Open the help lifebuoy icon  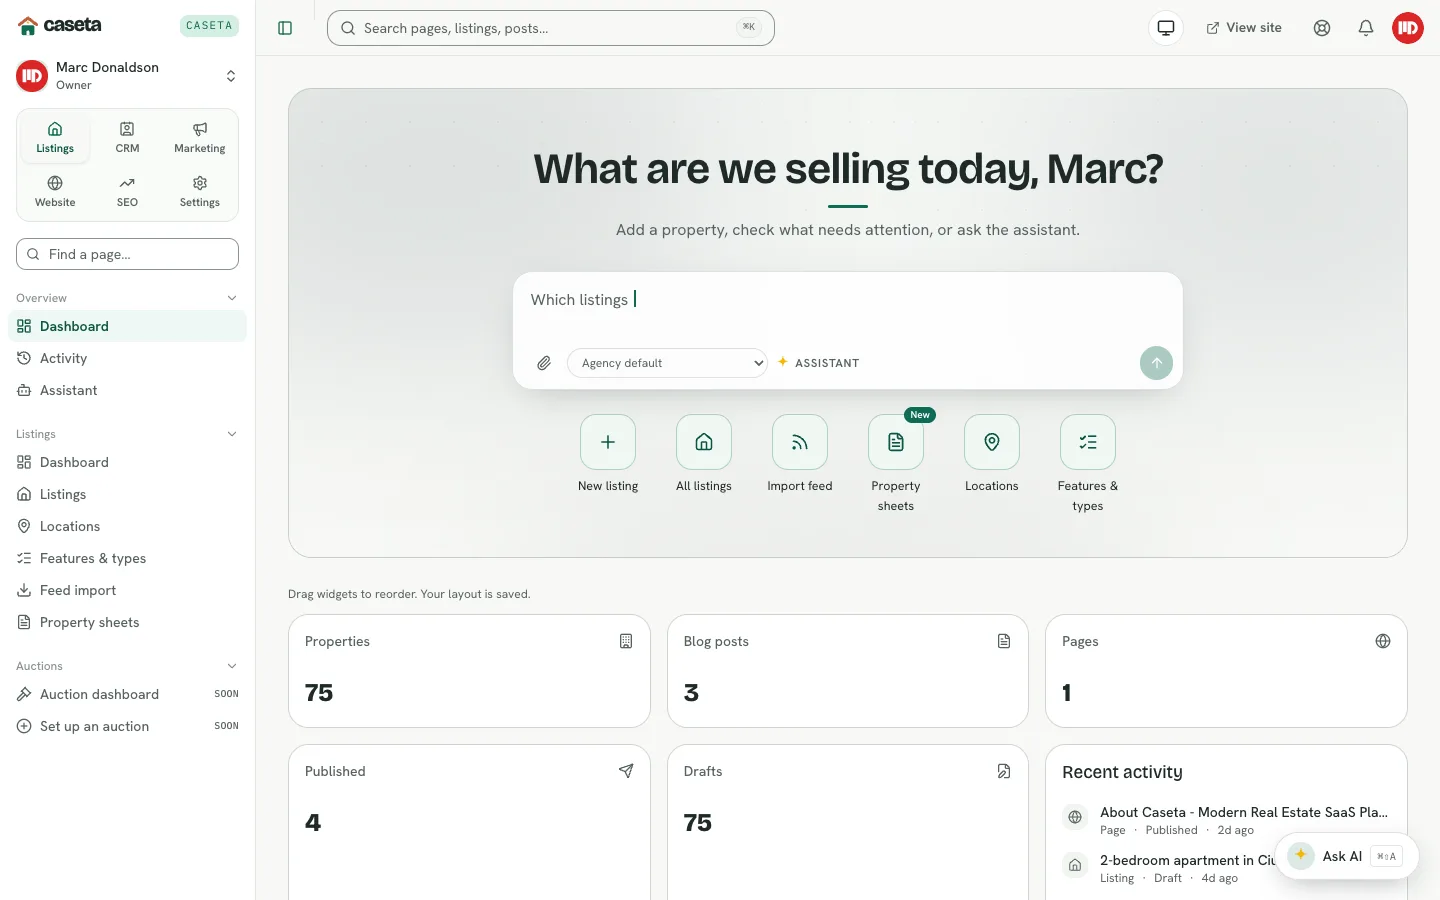[x=1322, y=28]
